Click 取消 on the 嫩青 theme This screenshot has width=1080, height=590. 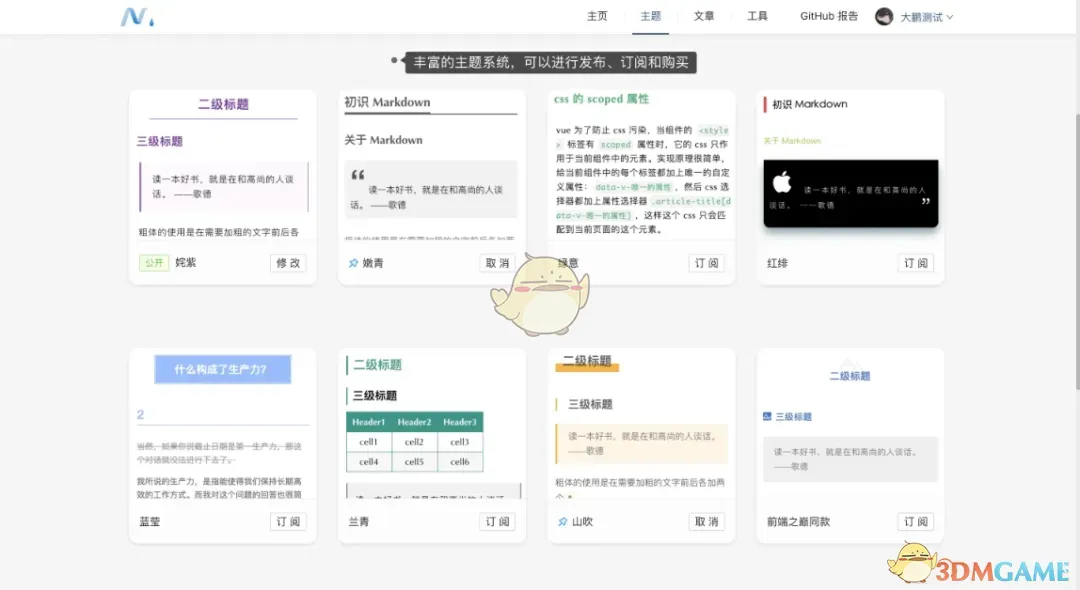pyautogui.click(x=497, y=262)
